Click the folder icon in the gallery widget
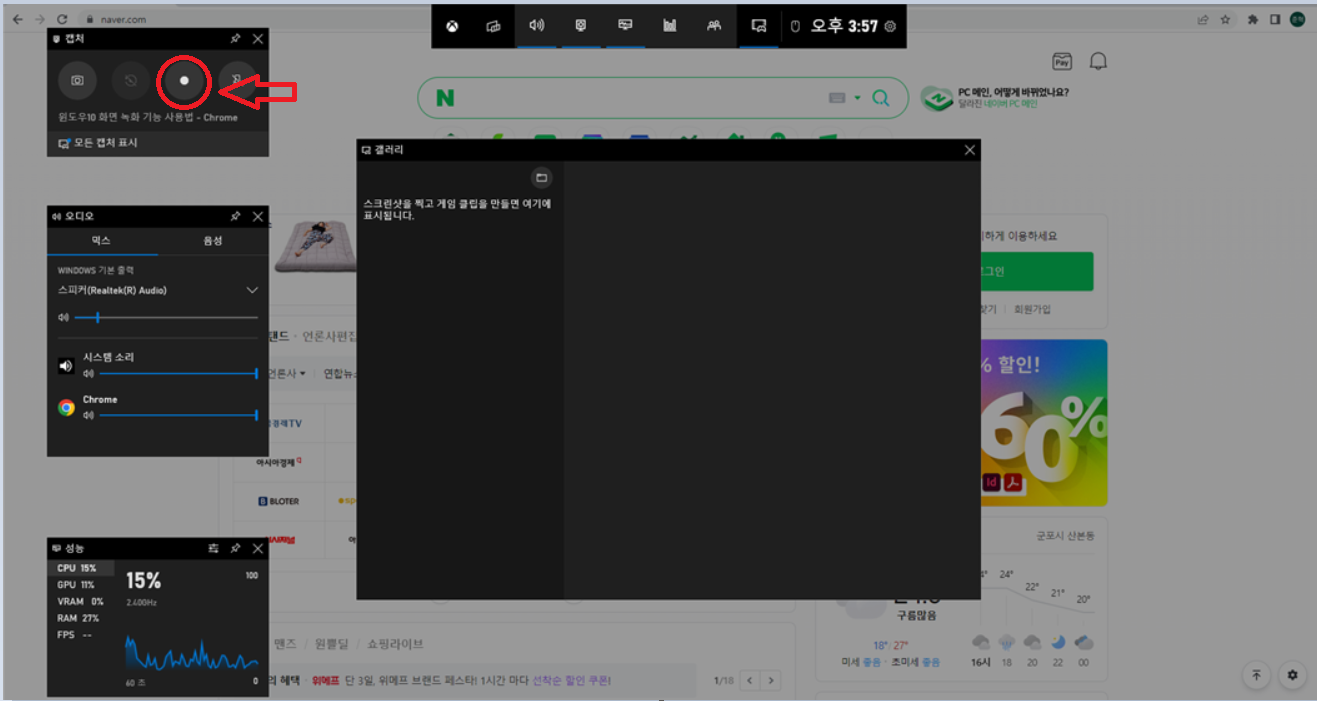 tap(541, 177)
